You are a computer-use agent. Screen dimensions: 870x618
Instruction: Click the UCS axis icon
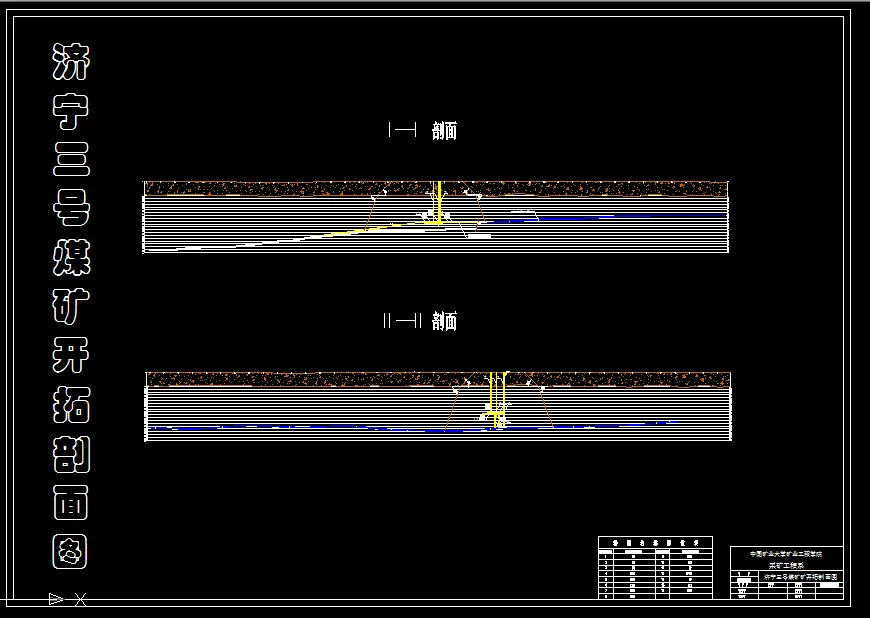(x=68, y=599)
